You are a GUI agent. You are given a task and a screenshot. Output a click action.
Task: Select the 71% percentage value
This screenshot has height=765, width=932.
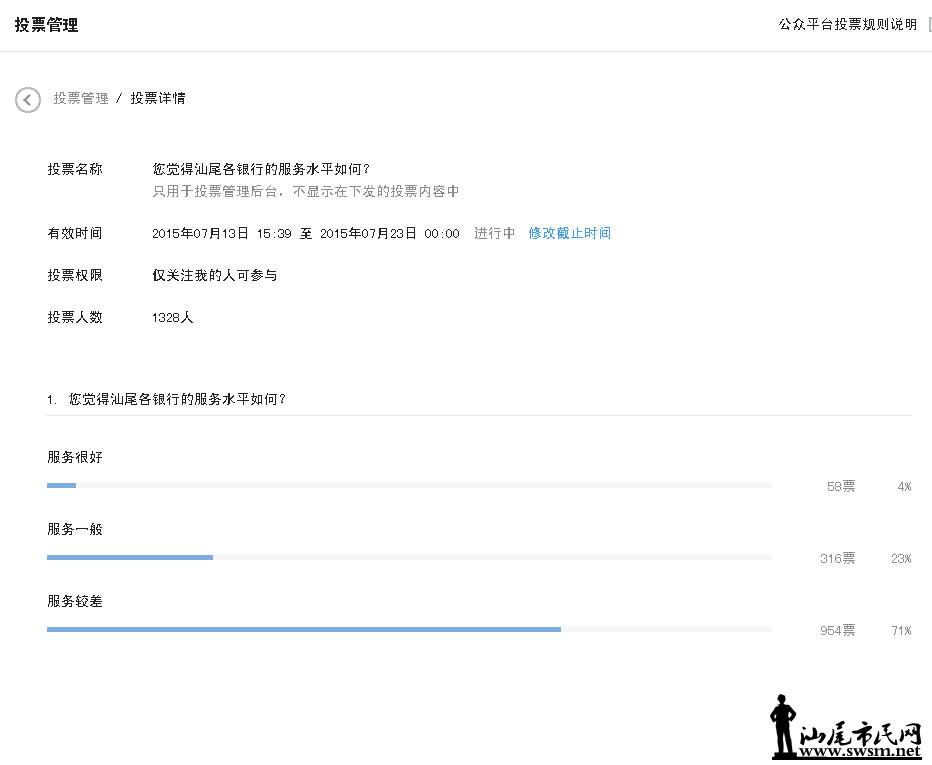[900, 630]
